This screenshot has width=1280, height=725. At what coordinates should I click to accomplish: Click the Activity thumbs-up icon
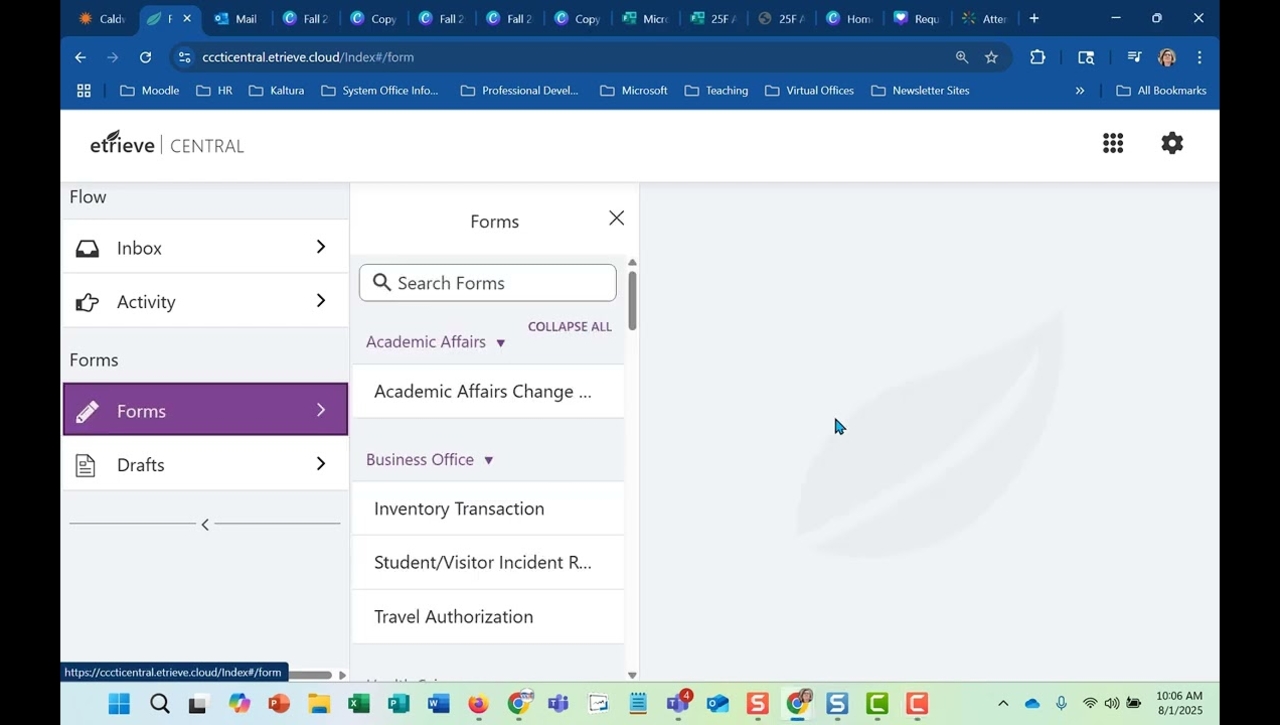pos(87,302)
